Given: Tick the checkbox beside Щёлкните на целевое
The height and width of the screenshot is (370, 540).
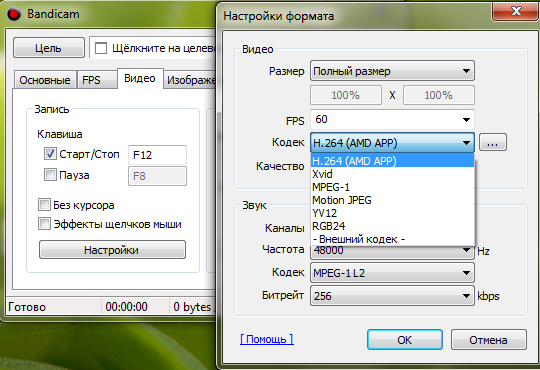Looking at the screenshot, I should pyautogui.click(x=101, y=48).
